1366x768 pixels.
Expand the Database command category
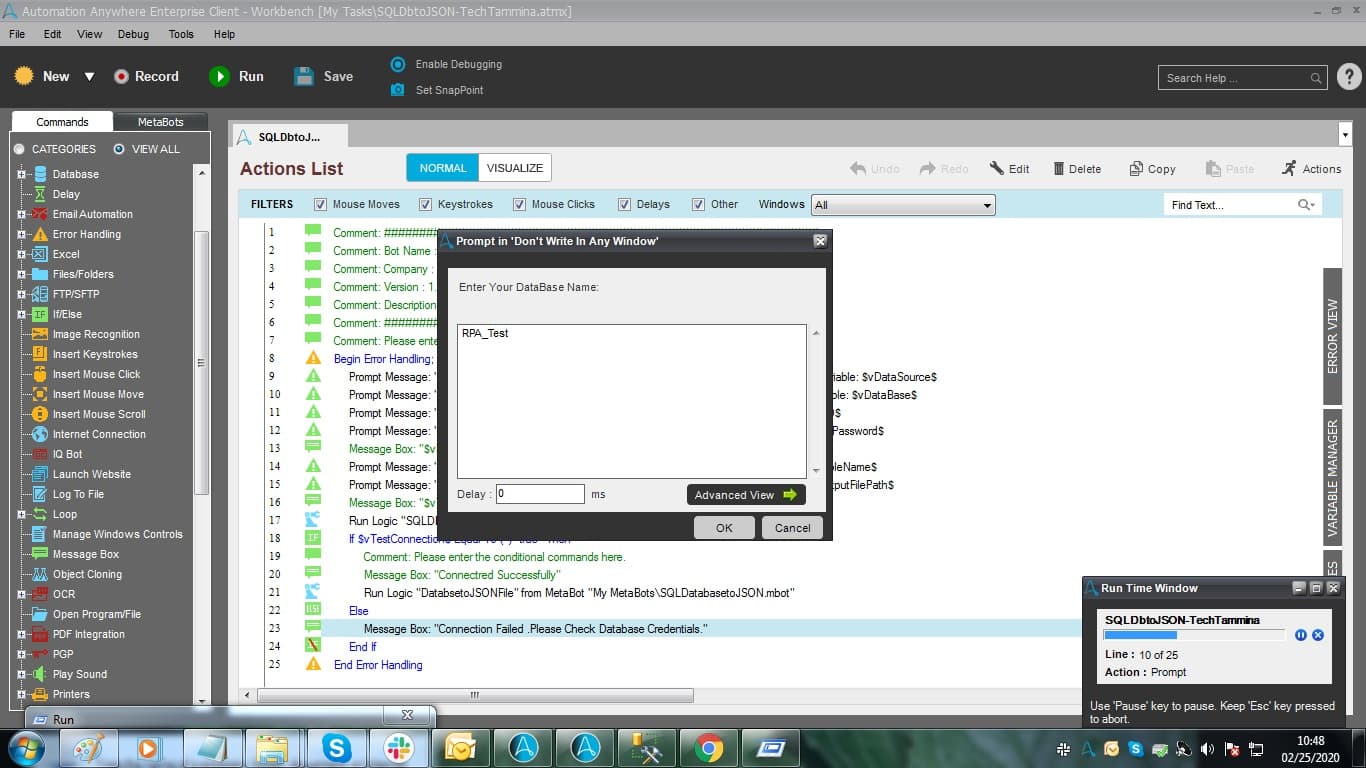click(21, 174)
